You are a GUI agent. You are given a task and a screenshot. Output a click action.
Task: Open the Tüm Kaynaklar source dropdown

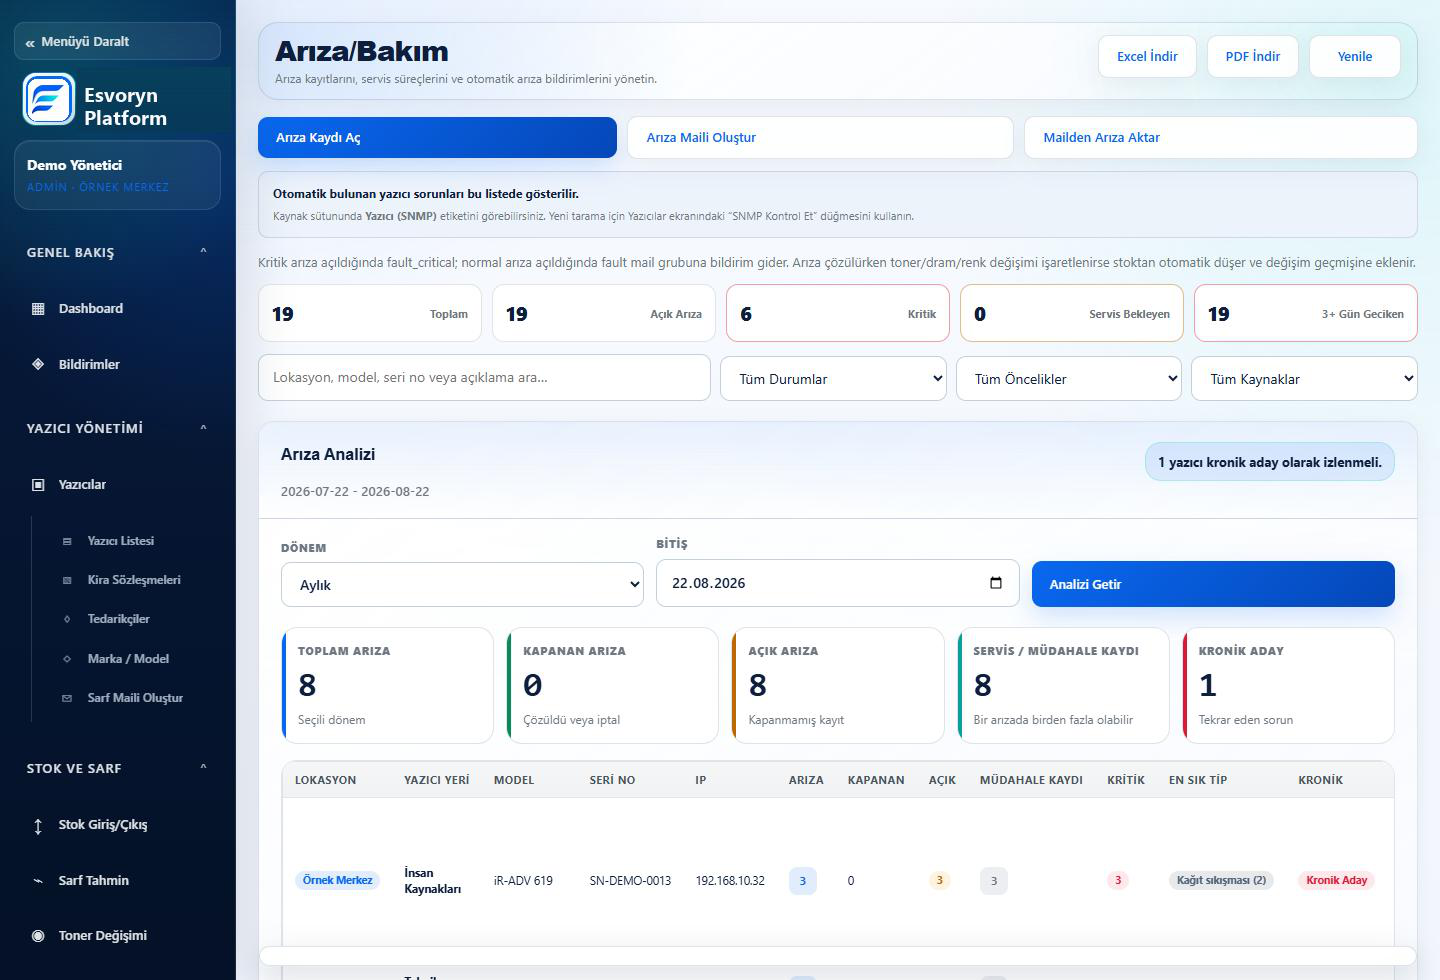(1304, 379)
